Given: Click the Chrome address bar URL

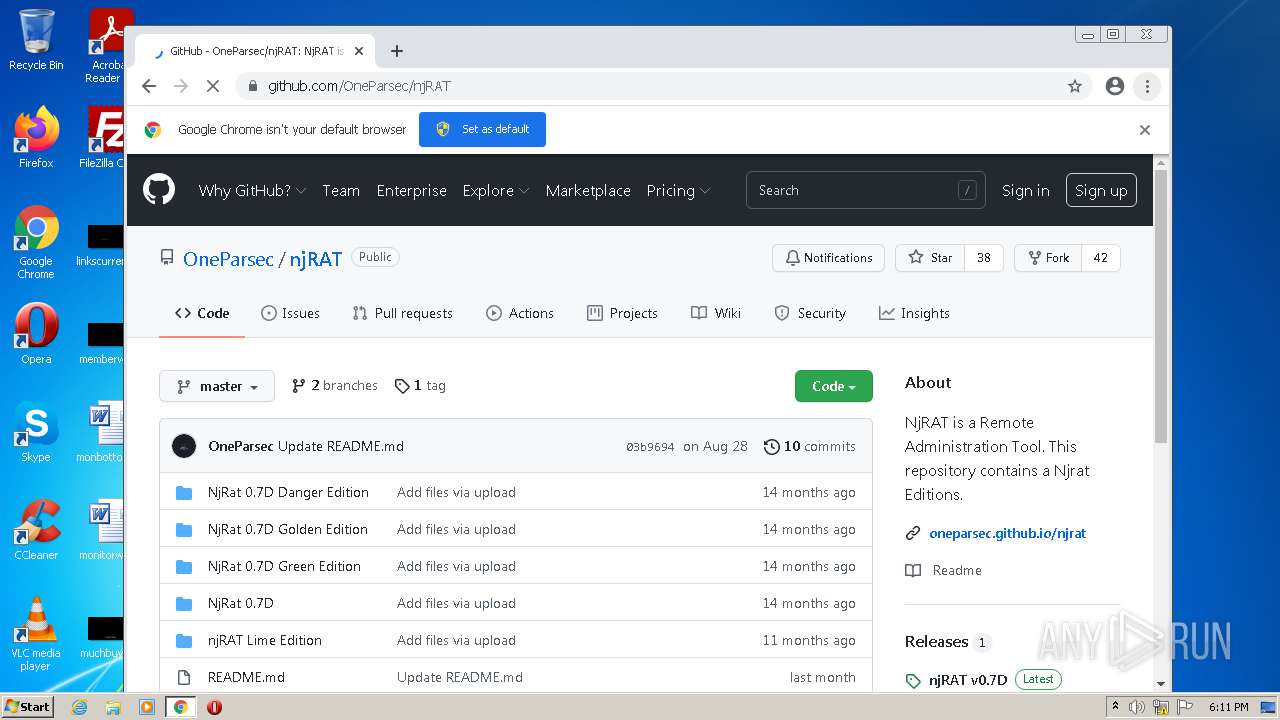Looking at the screenshot, I should 359,86.
